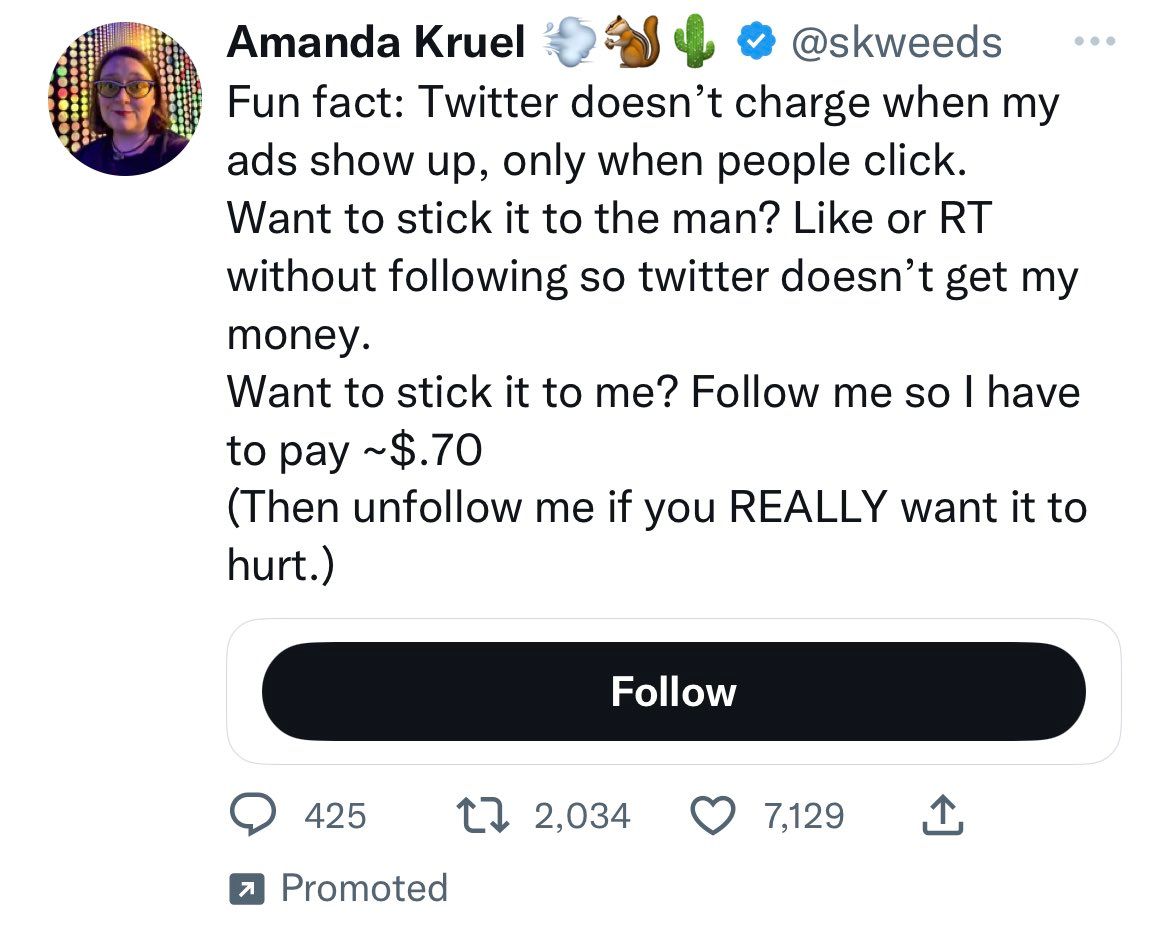1170x944 pixels.
Task: Click the 425 replies count
Action: point(335,816)
